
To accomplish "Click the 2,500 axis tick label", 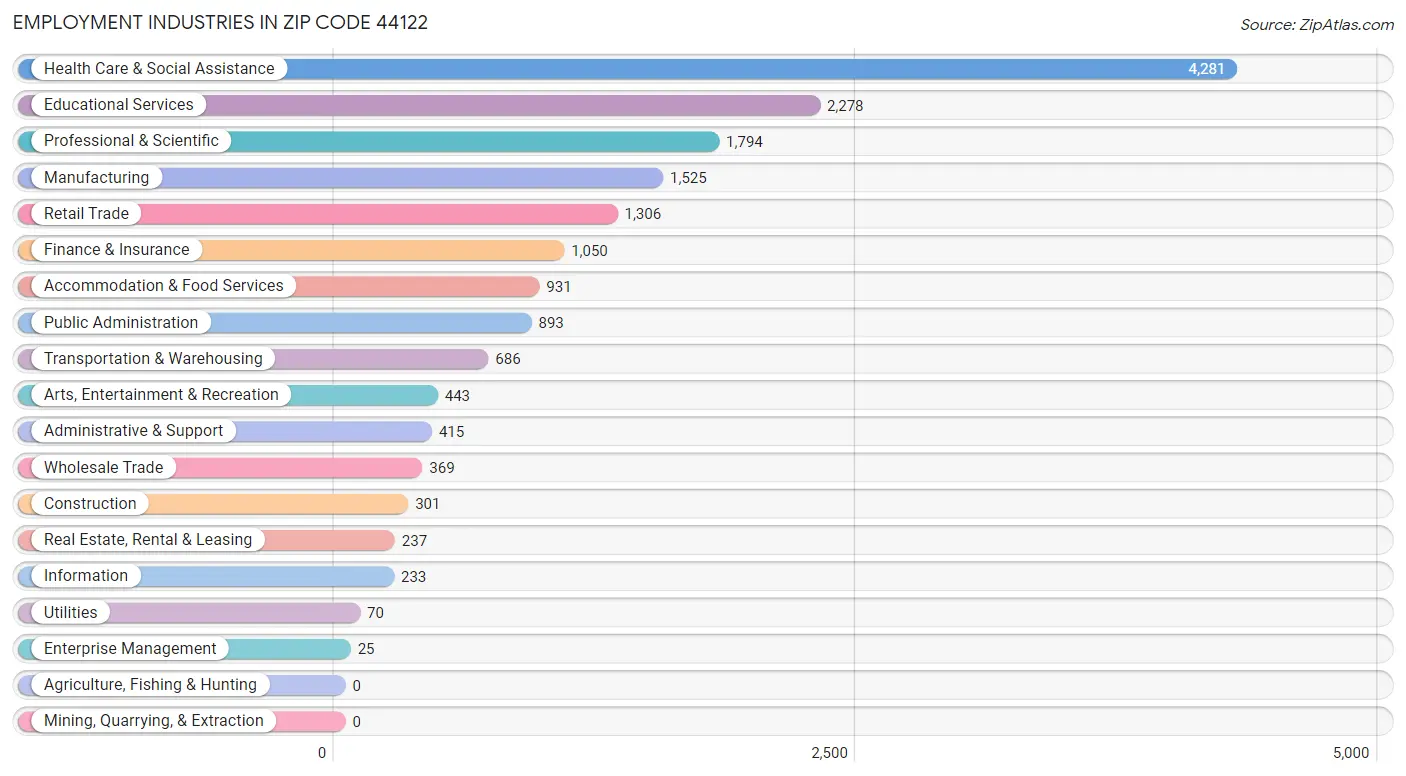I will point(830,753).
